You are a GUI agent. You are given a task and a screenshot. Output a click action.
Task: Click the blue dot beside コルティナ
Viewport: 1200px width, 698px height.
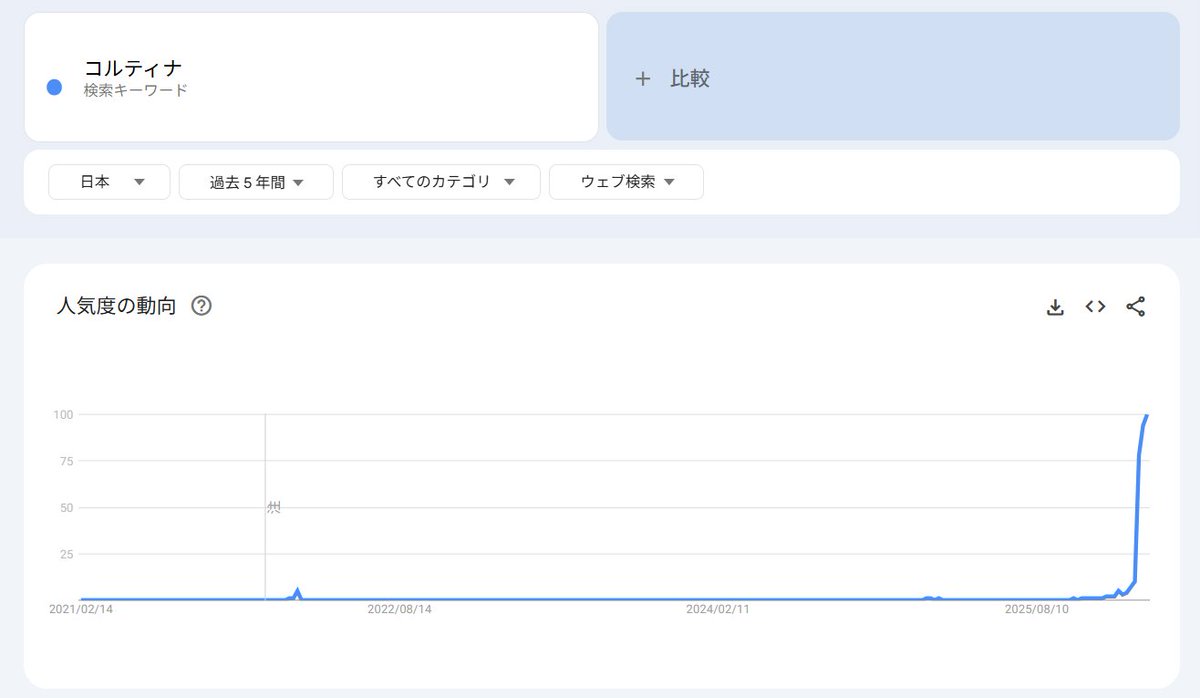coord(55,87)
